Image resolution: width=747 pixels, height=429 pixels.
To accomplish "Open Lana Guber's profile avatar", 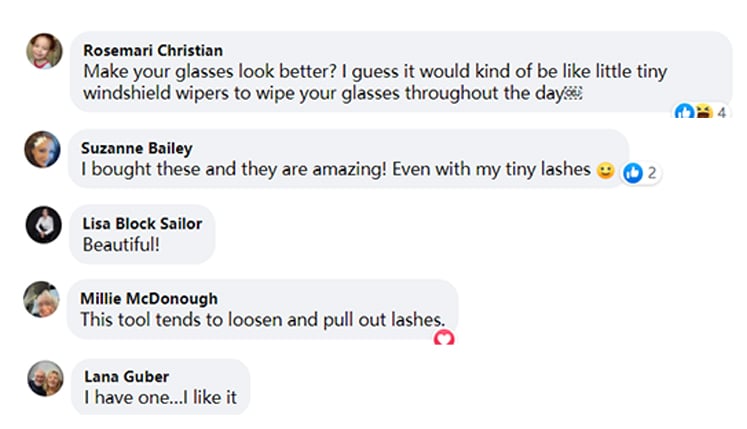I will pos(45,377).
